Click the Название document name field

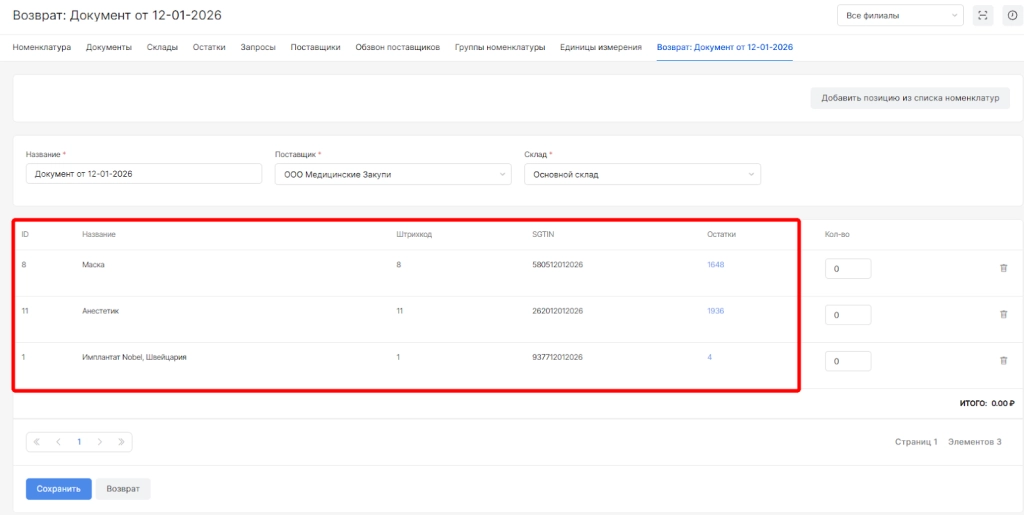click(x=143, y=174)
